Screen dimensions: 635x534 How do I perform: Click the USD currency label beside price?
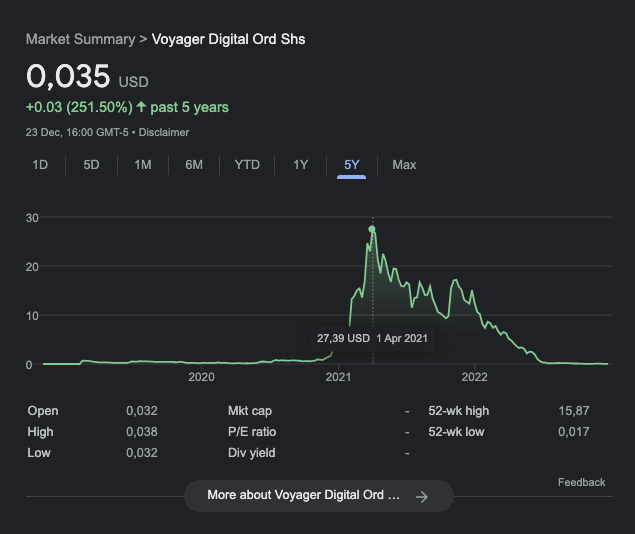click(x=134, y=82)
